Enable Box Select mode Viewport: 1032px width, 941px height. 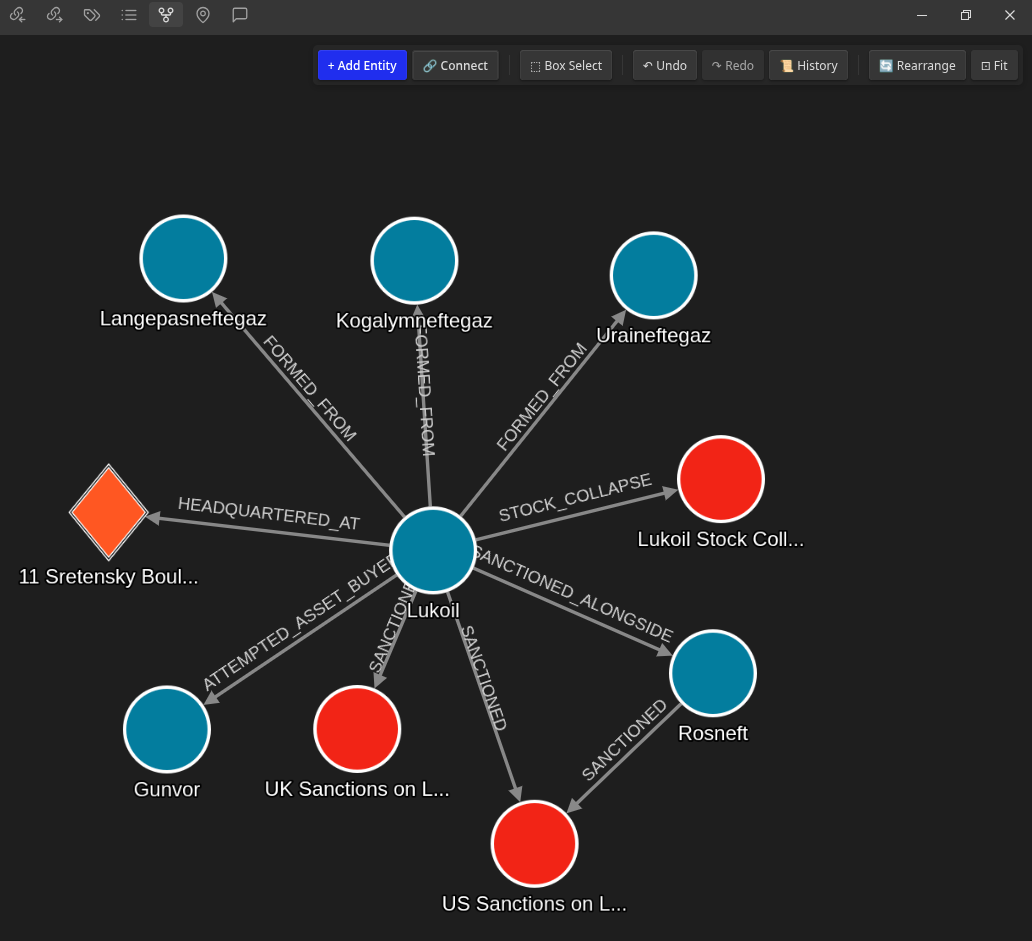click(566, 65)
